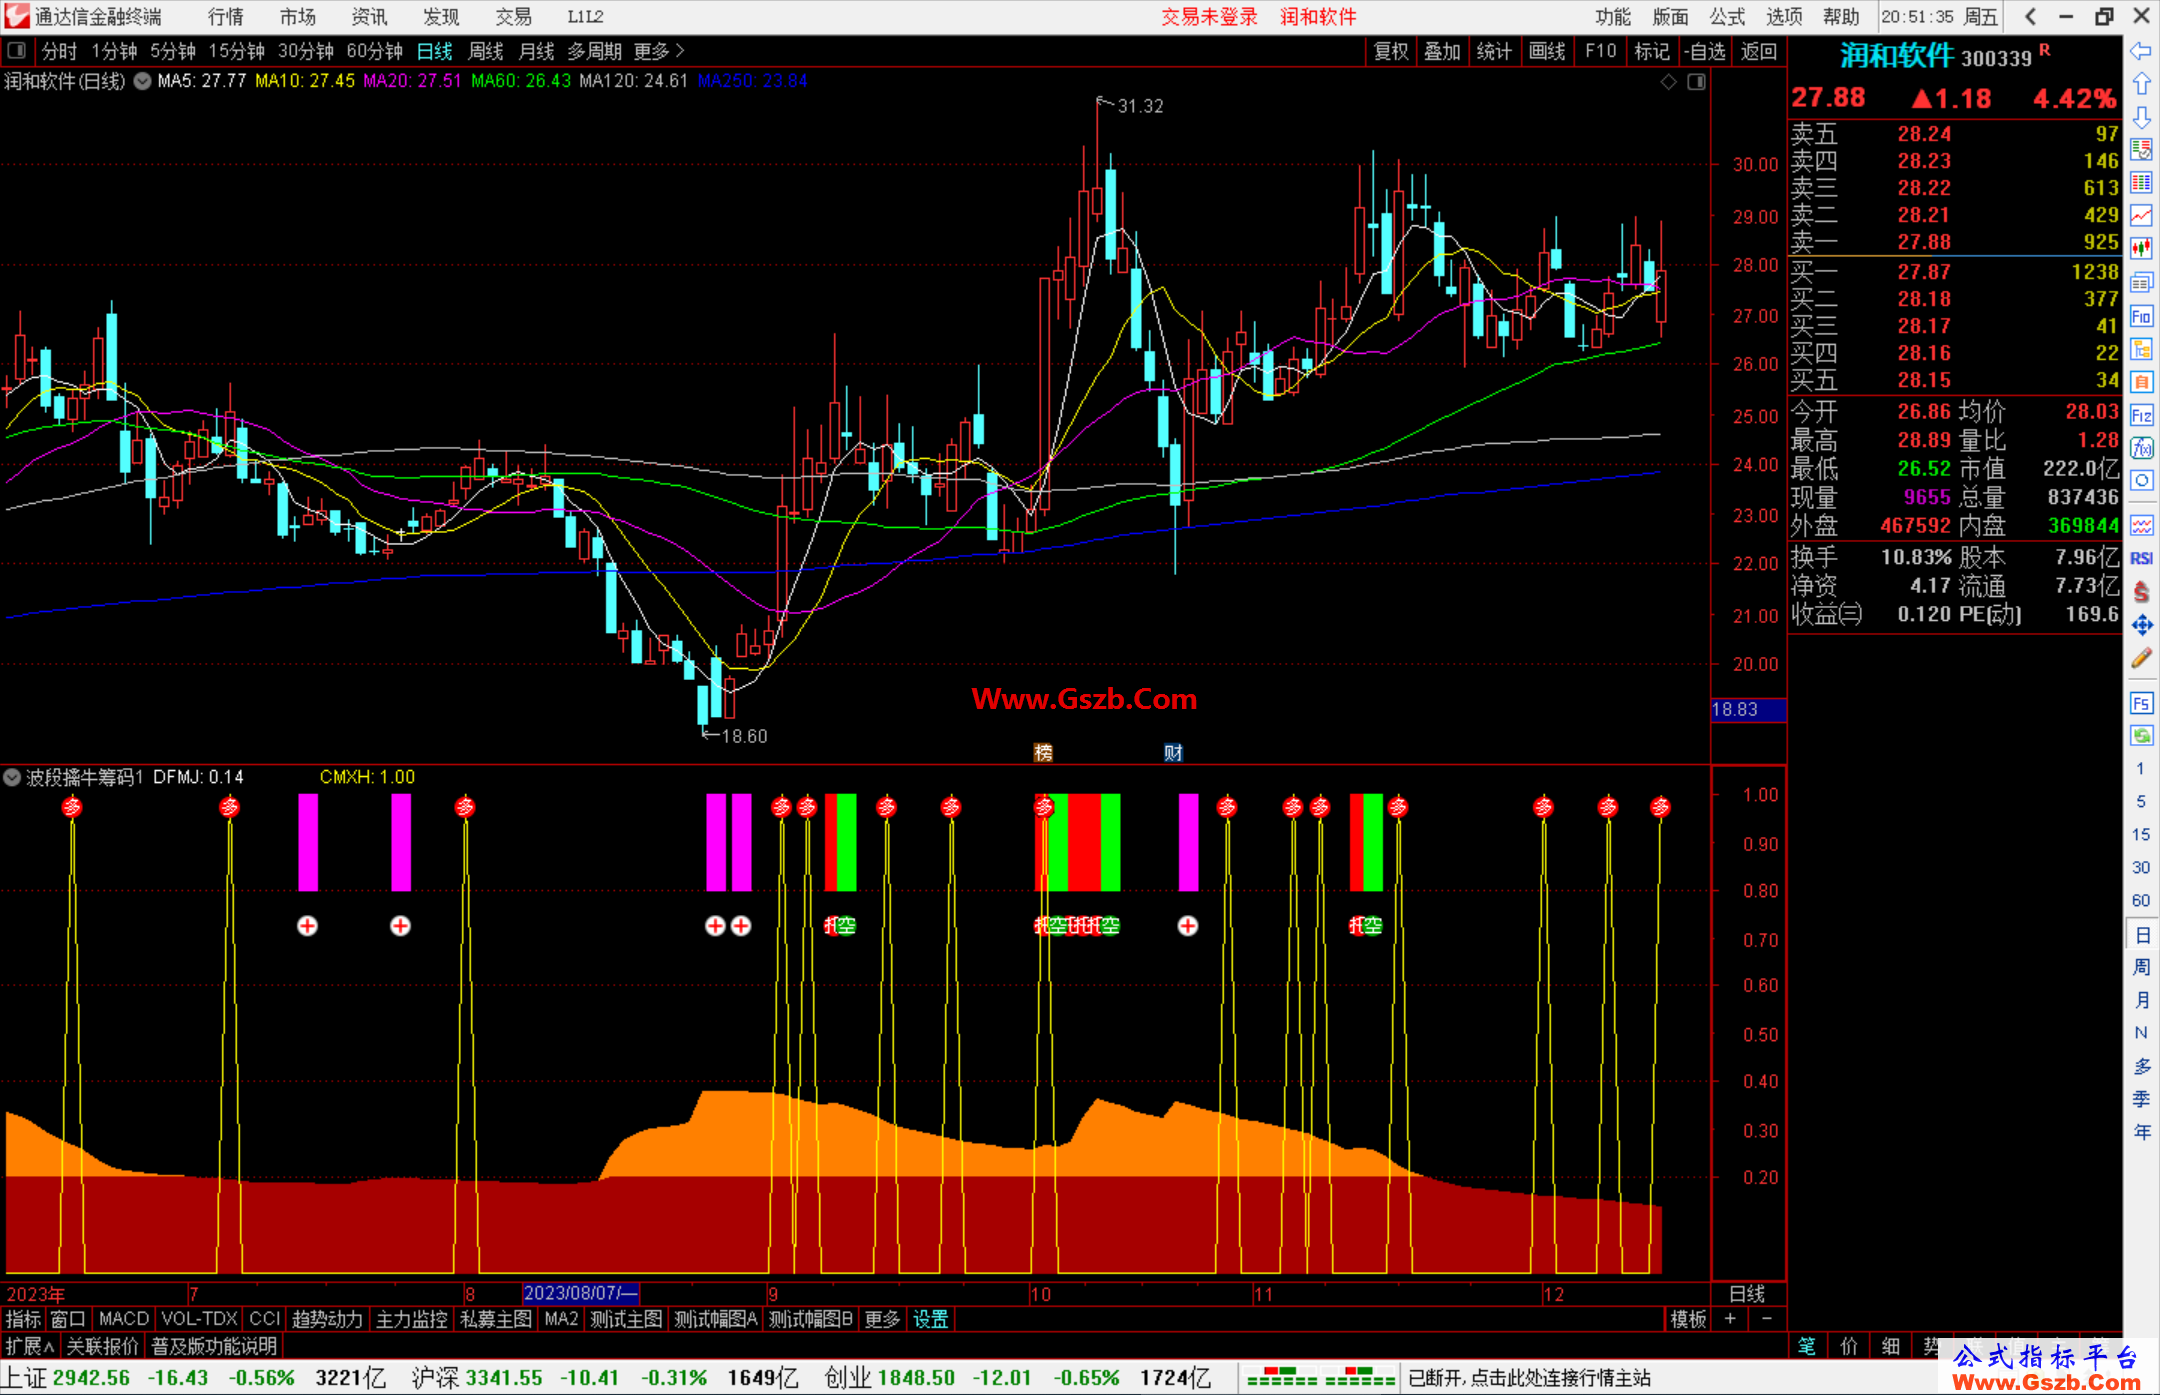Screen dimensions: 2160x1395
Task: Click the red line trend chart sidebar icon
Action: point(2141,215)
